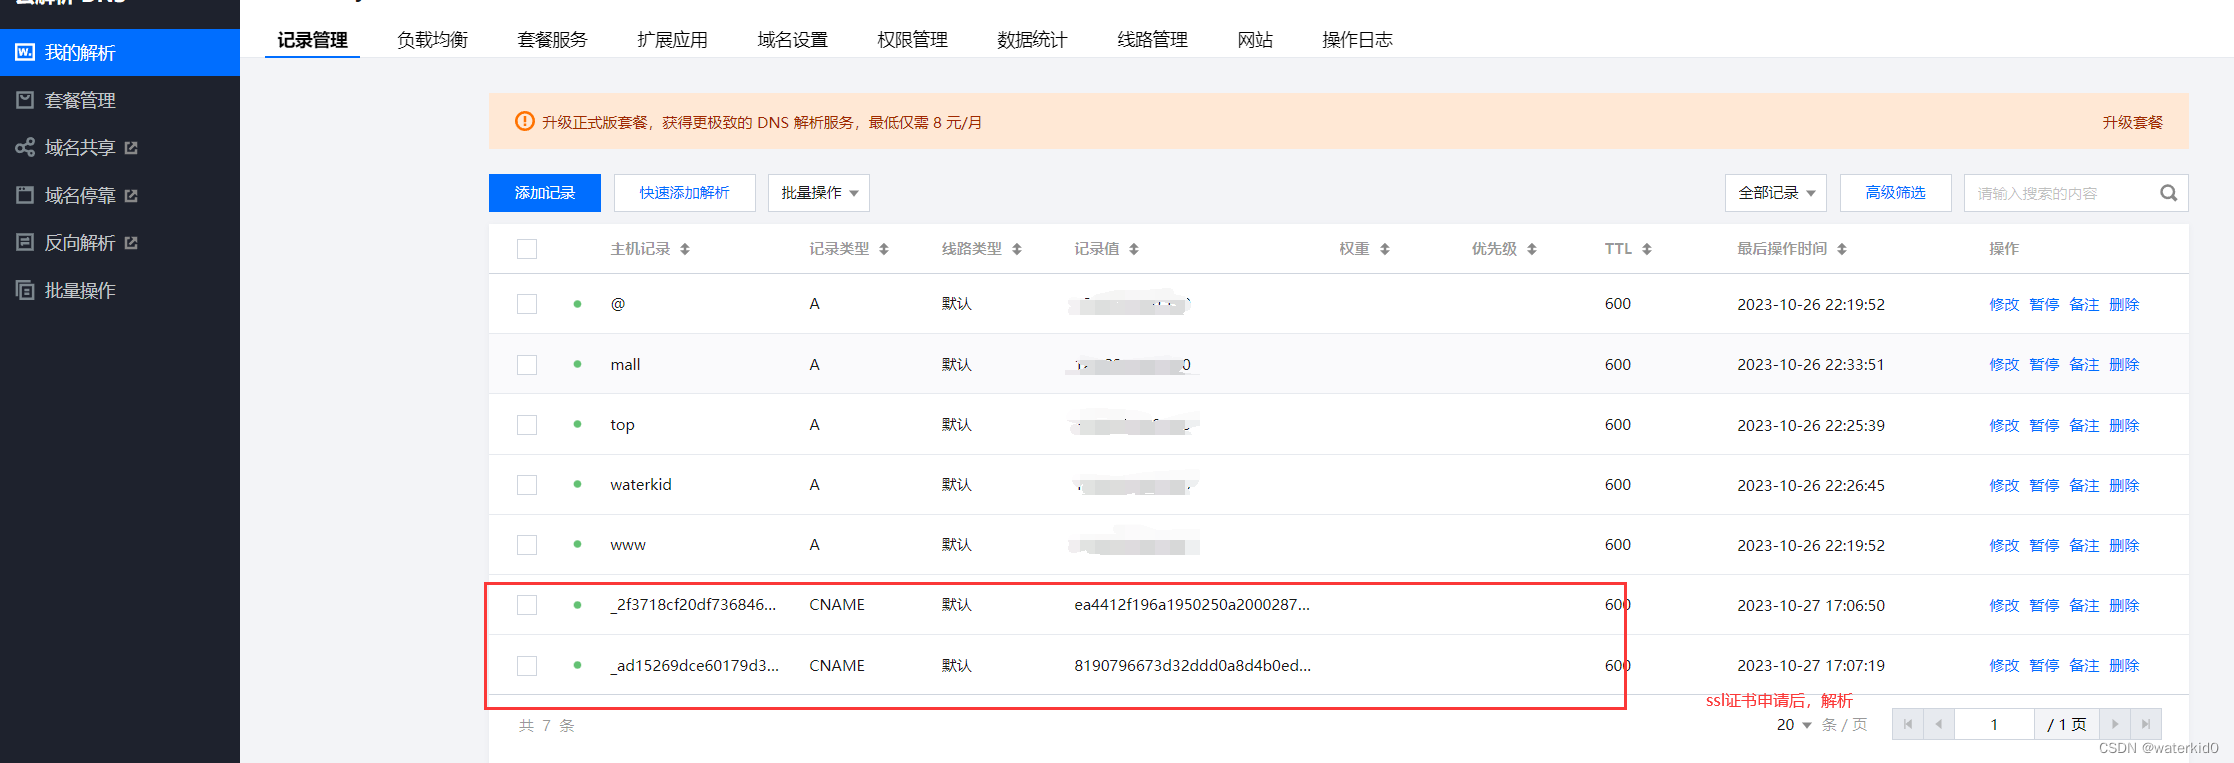Open 我的解析 in the sidebar
Screen dimensions: 2234x763
120,52
